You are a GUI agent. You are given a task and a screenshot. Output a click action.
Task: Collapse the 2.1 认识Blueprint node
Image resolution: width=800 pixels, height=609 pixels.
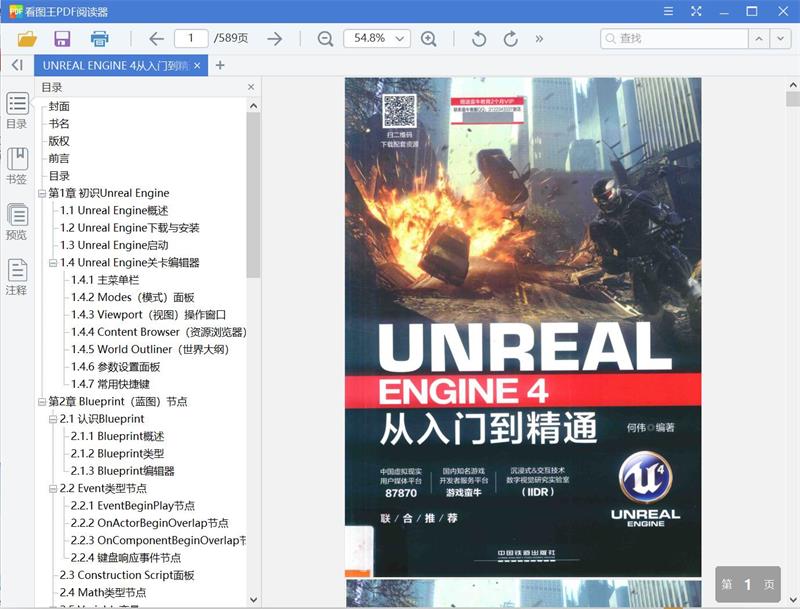click(53, 419)
